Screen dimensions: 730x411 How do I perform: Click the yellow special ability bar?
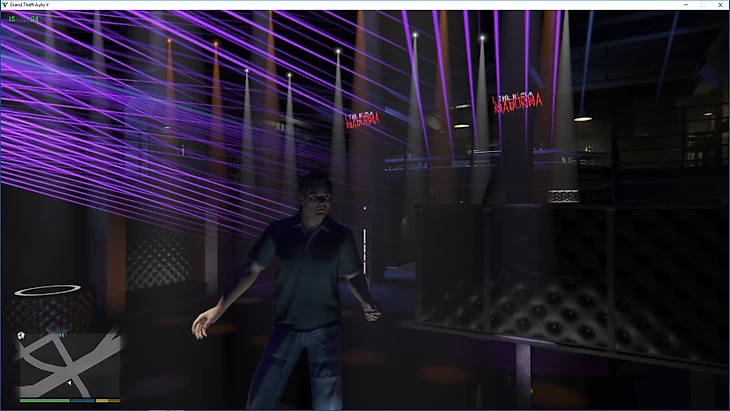pos(108,400)
